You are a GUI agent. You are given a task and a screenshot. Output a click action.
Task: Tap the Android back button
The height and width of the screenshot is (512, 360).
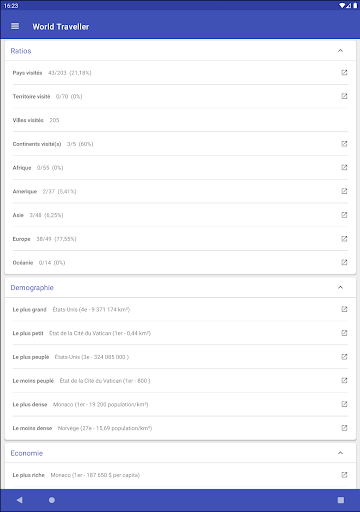(20, 500)
